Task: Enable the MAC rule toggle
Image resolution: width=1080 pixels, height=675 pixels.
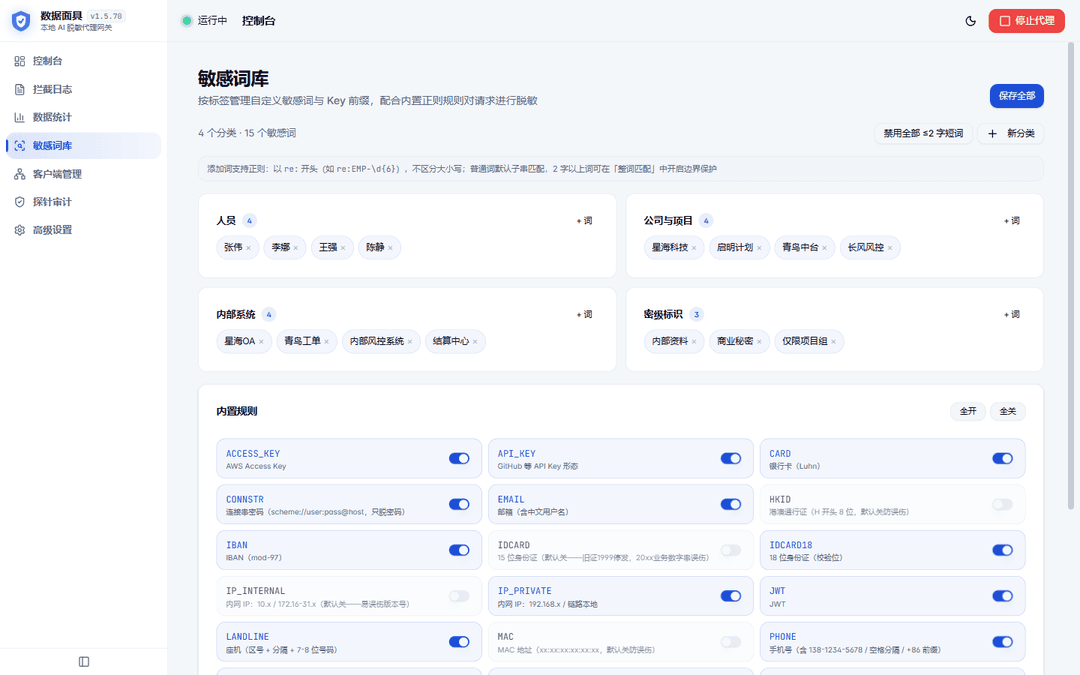Action: 731,642
